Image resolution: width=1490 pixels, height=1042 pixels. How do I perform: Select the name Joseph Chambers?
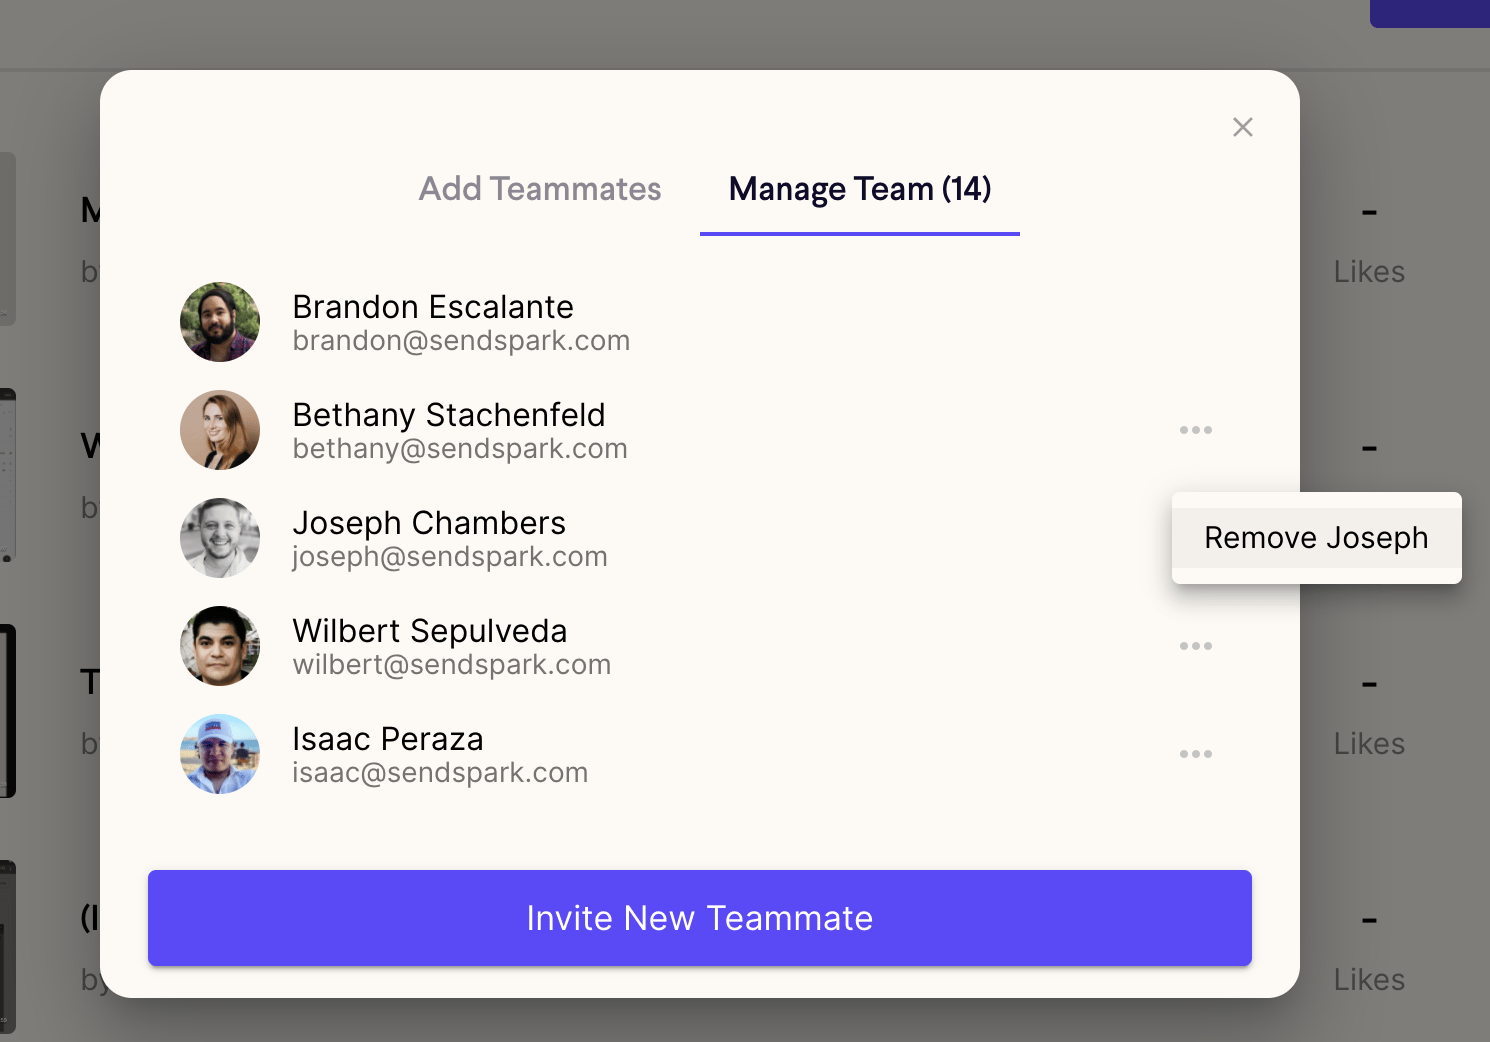pos(429,523)
